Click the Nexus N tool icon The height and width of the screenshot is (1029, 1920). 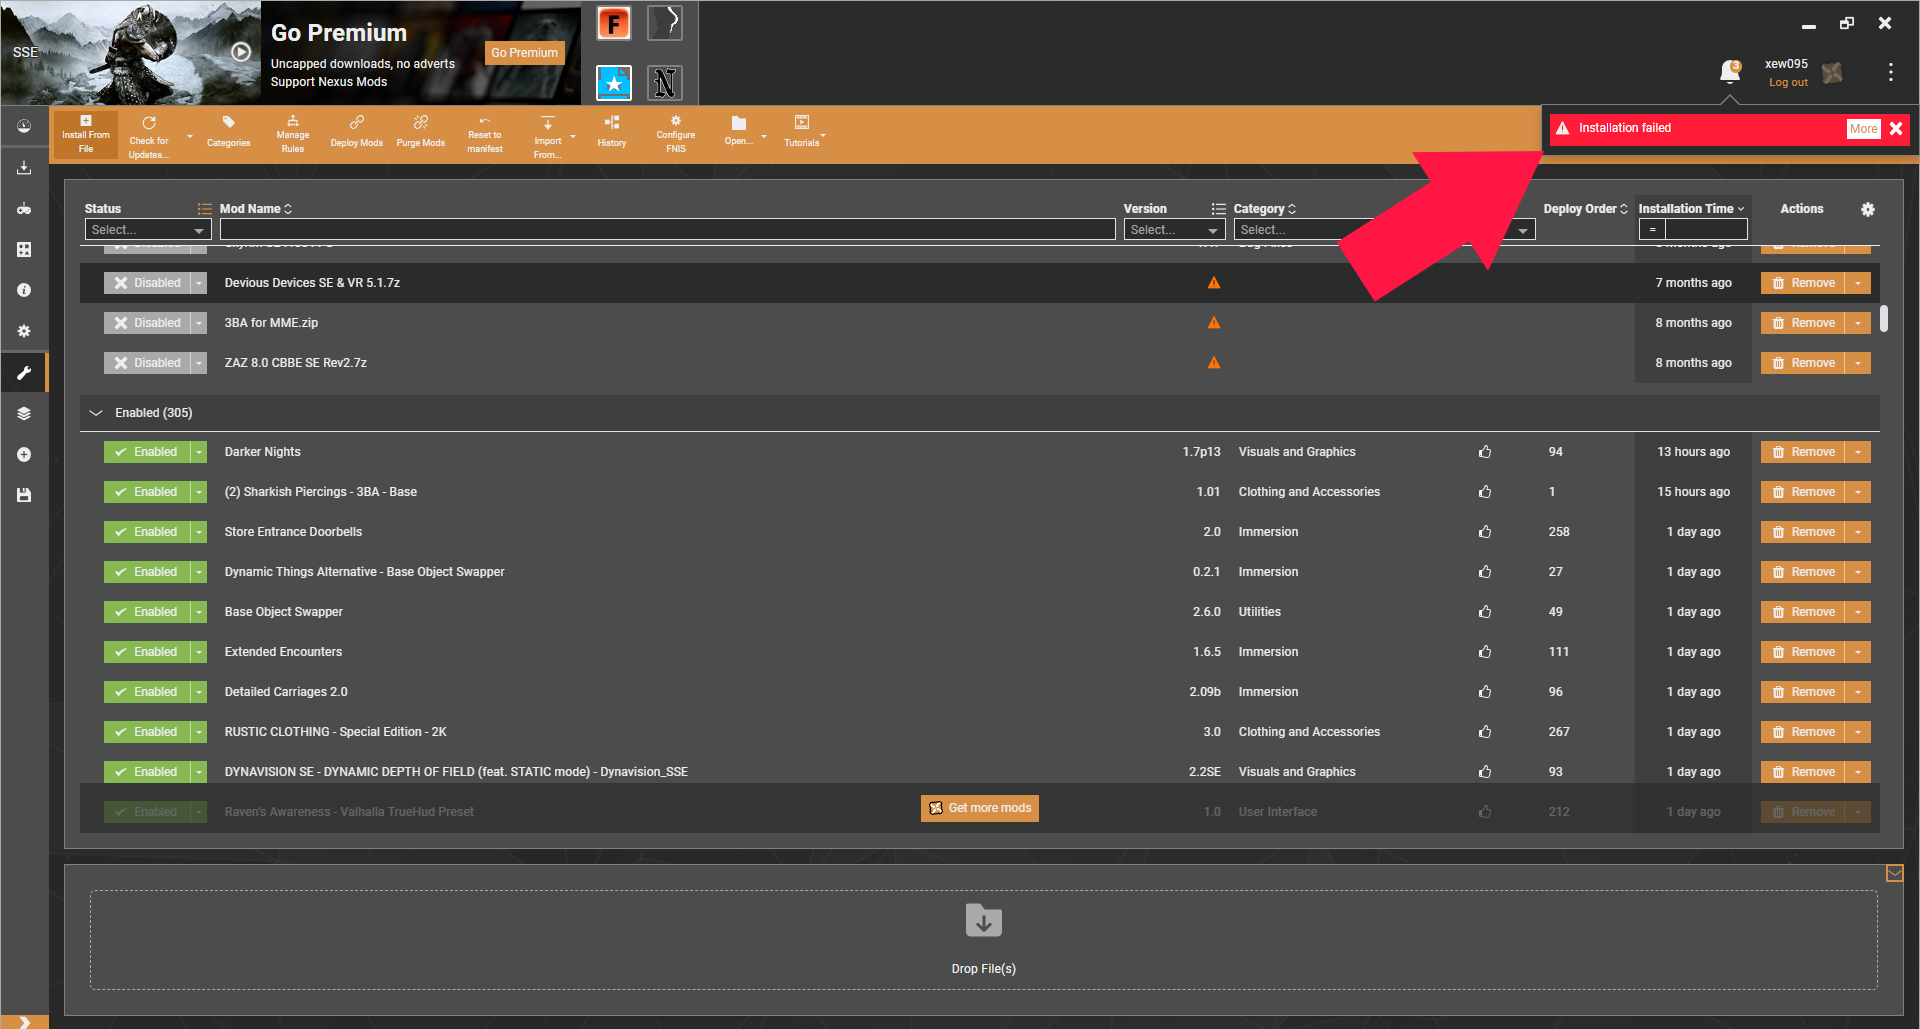click(x=665, y=82)
